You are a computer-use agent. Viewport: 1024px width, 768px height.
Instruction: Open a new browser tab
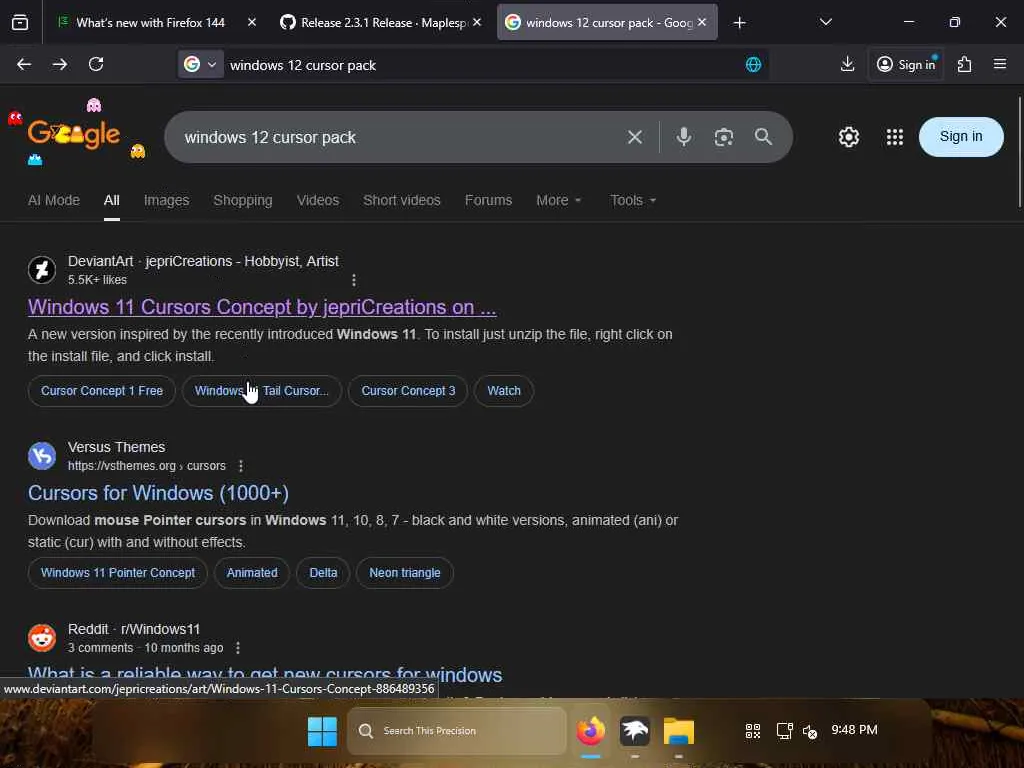[739, 23]
